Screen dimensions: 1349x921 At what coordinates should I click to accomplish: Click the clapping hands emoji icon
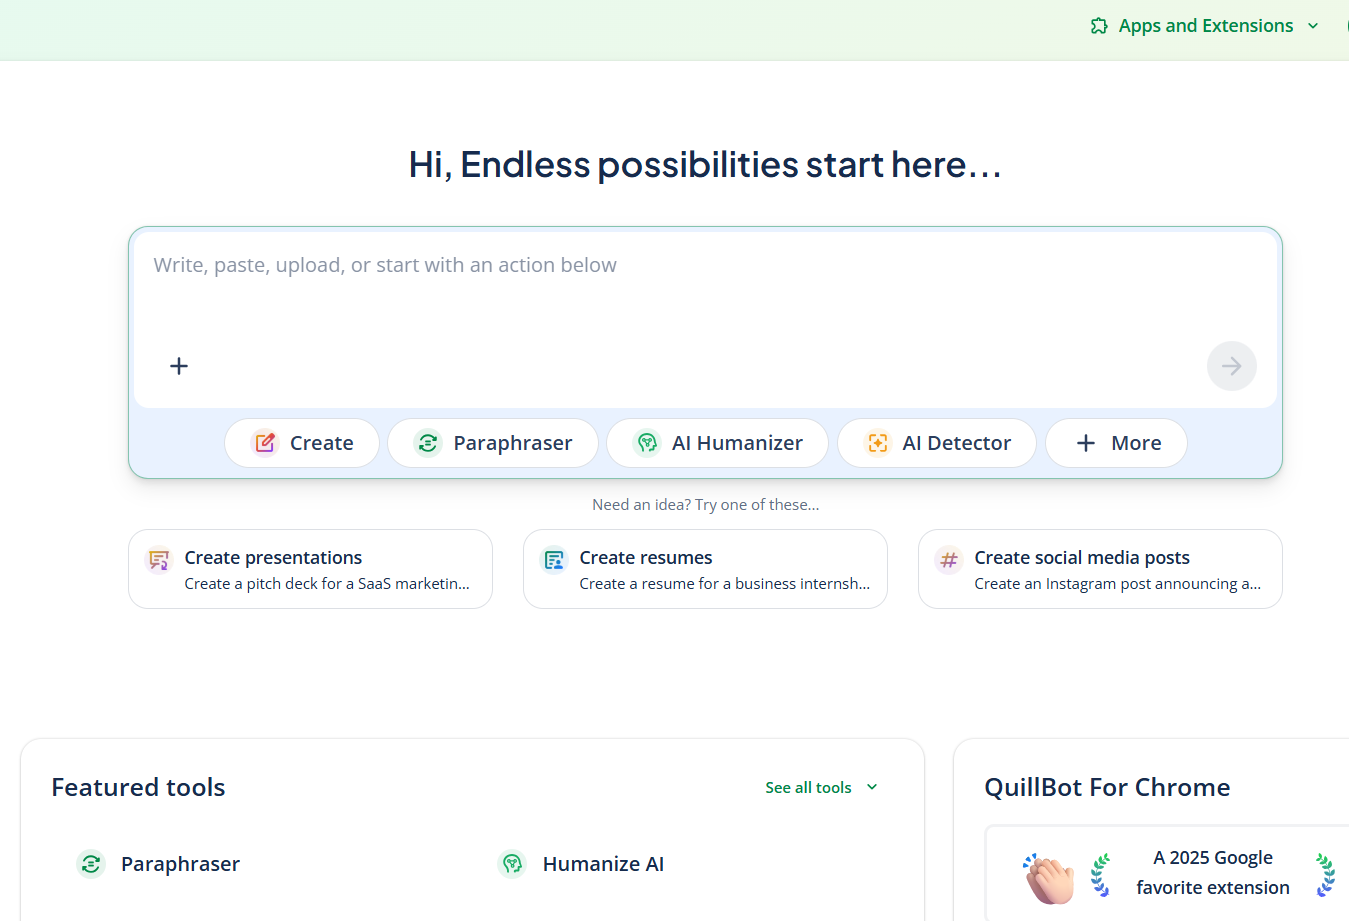pos(1048,877)
